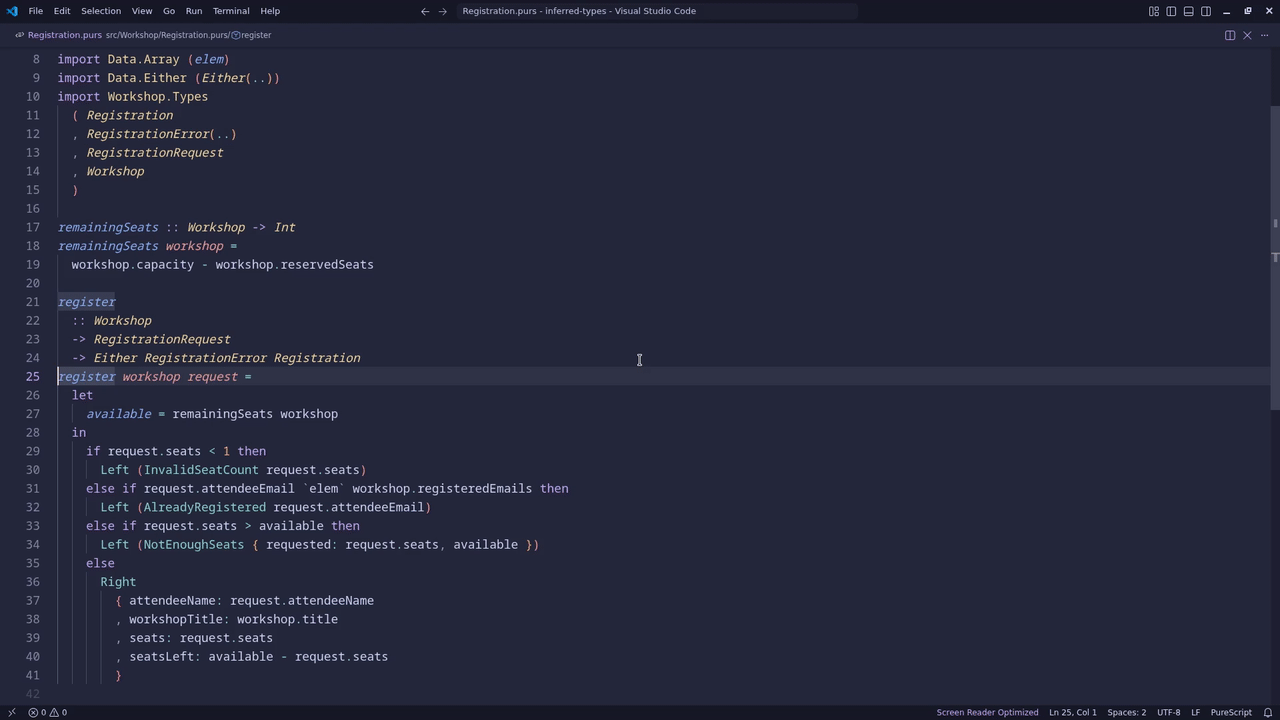The width and height of the screenshot is (1280, 720).
Task: Click 'Data.Either' import on line 9
Action: pyautogui.click(x=147, y=78)
